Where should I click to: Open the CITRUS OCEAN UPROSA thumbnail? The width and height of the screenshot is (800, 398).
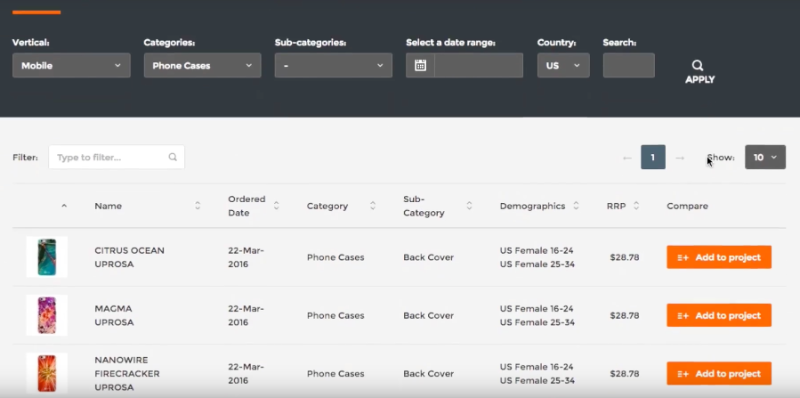(47, 257)
